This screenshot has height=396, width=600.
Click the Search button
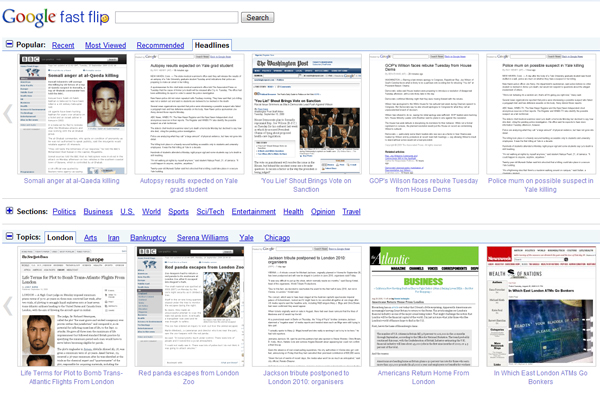[x=258, y=17]
